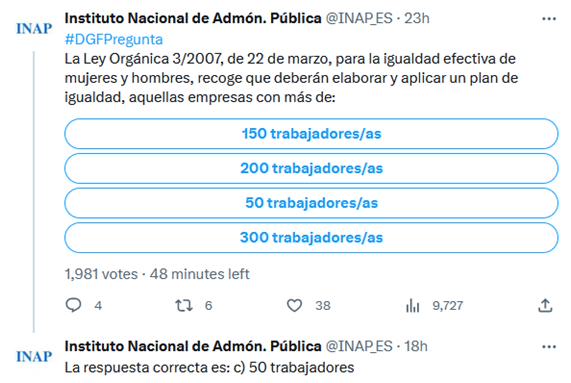Image resolution: width=571 pixels, height=383 pixels.
Task: Open the more options on answer tweet
Action: (x=549, y=347)
